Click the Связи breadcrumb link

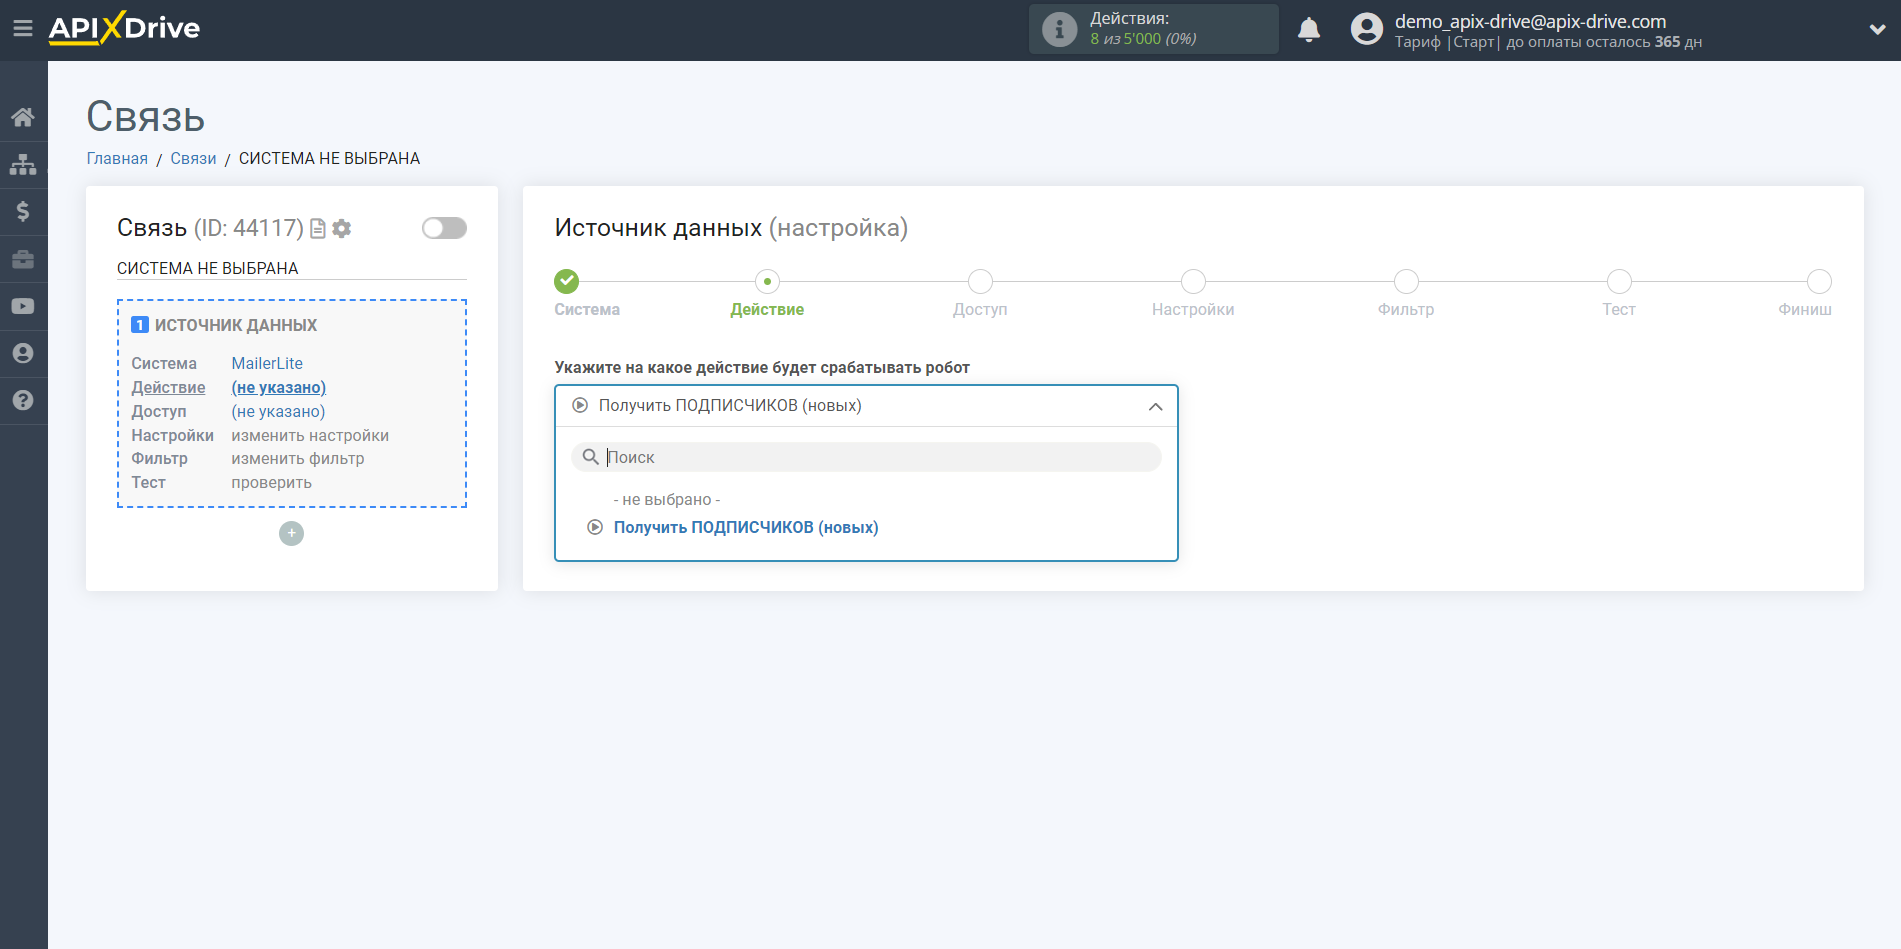[x=193, y=158]
